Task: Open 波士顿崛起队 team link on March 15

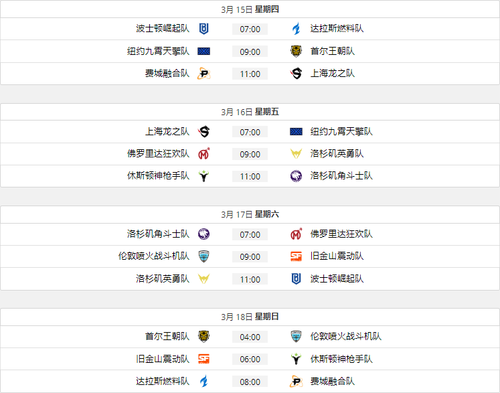Action: pos(162,28)
